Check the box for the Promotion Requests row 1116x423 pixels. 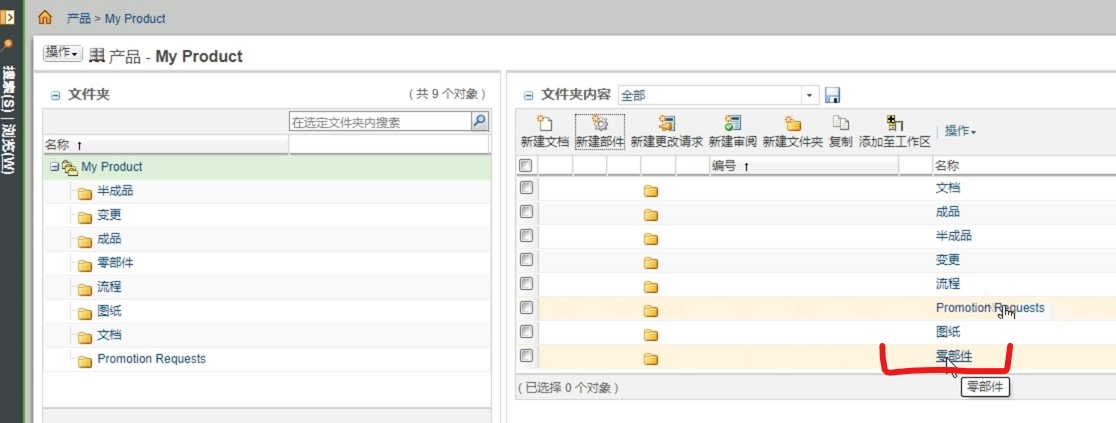point(526,308)
